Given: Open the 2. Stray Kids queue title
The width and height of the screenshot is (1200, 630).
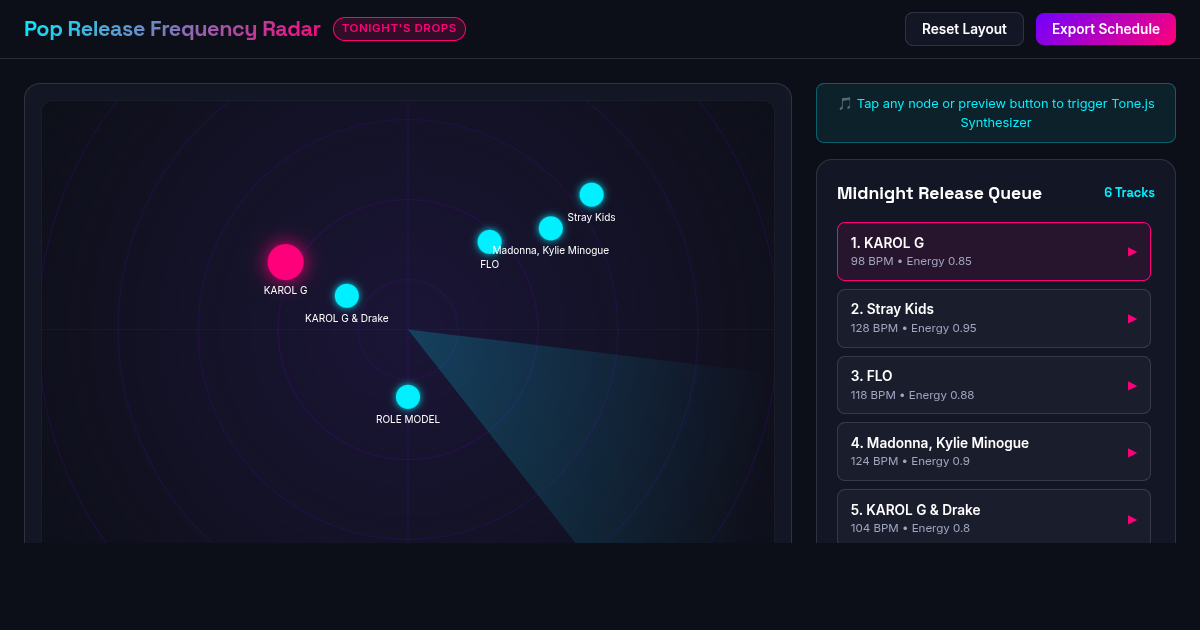Looking at the screenshot, I should (x=892, y=309).
